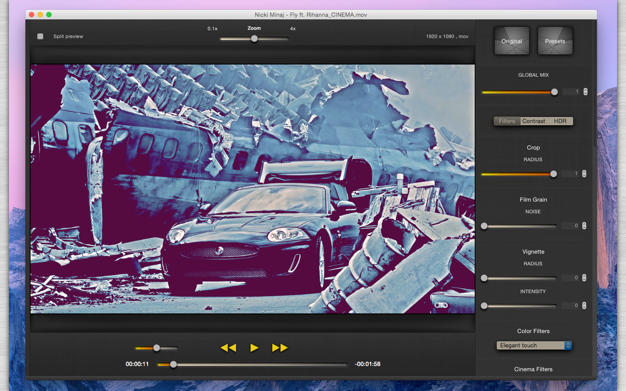
Task: Click the volume slider handle
Action: click(156, 348)
